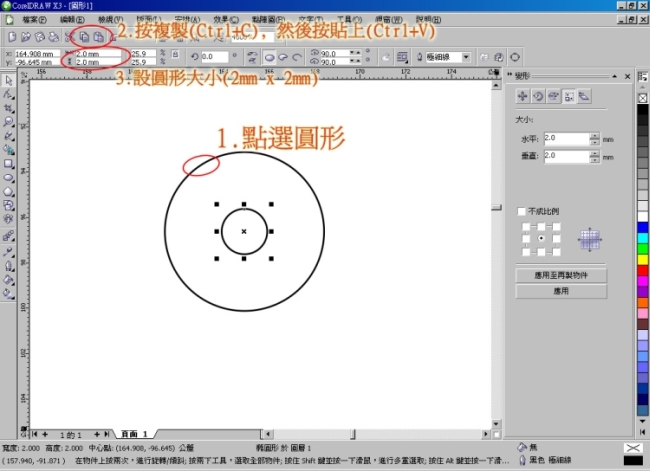
Task: Select the Interactive Blend tool
Action: 8,237
